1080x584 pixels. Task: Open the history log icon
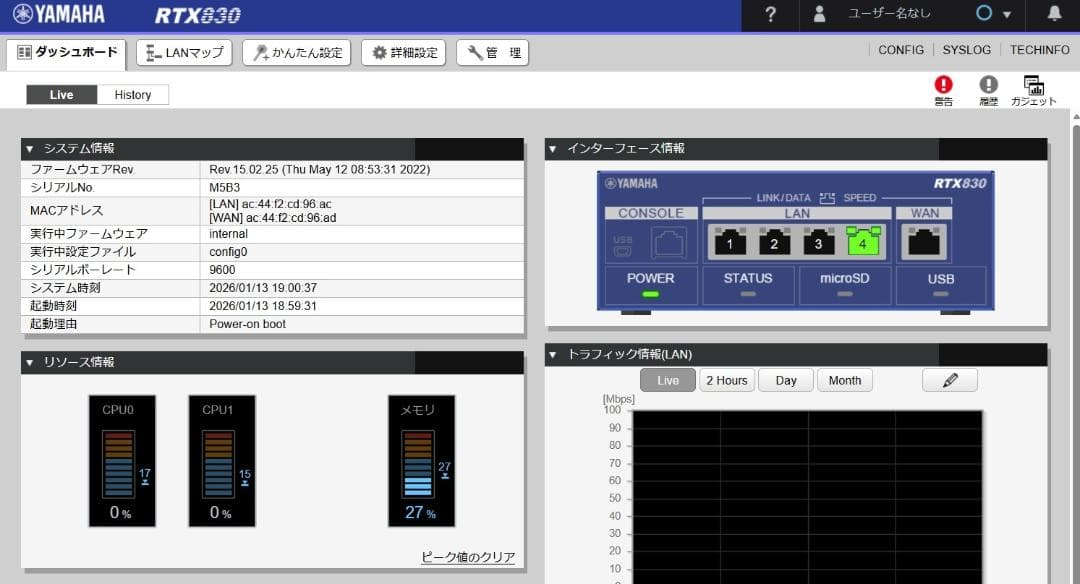(x=988, y=87)
